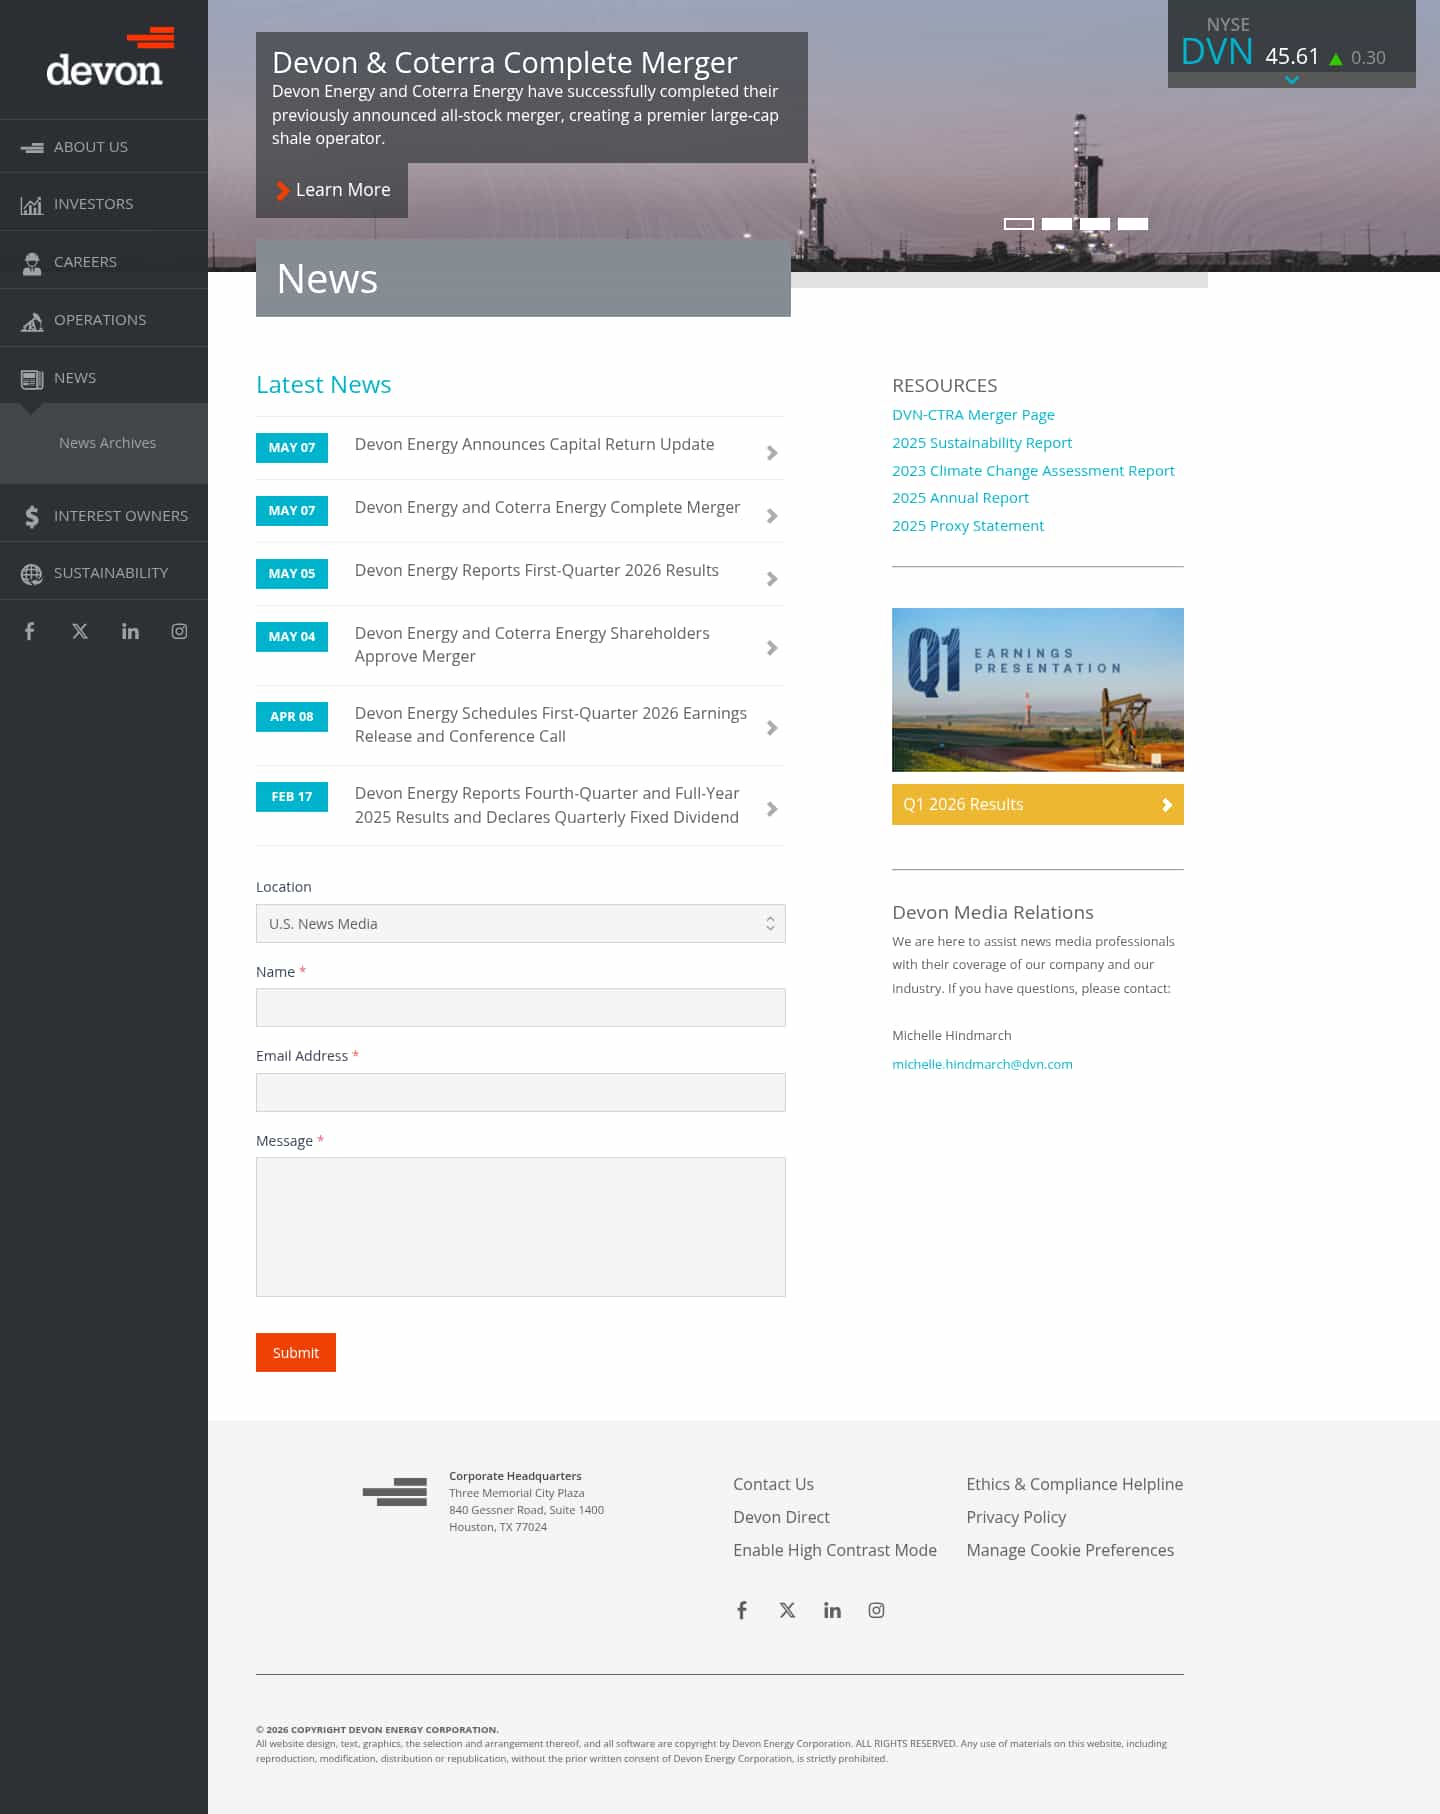The height and width of the screenshot is (1814, 1440).
Task: Select the first hero carousel indicator
Action: [x=1019, y=224]
